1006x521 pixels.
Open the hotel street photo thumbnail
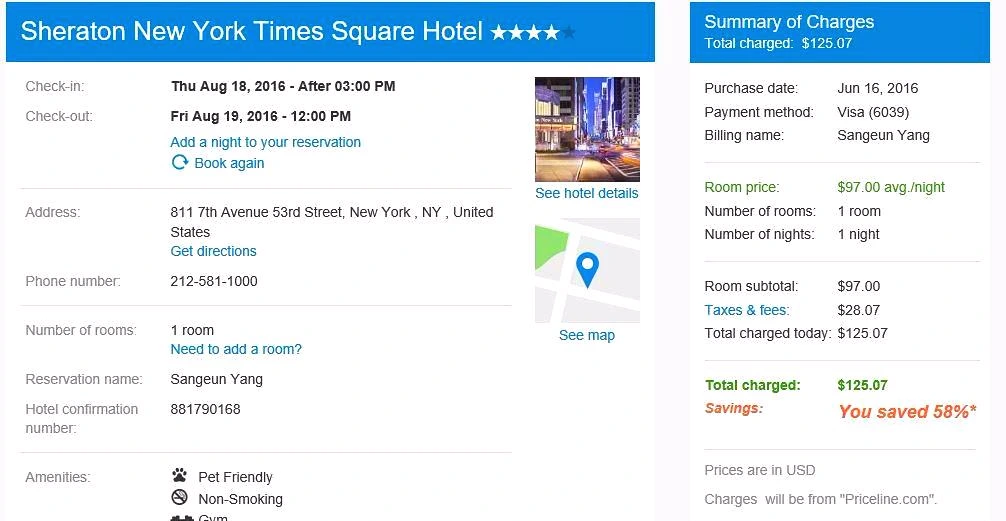click(587, 130)
